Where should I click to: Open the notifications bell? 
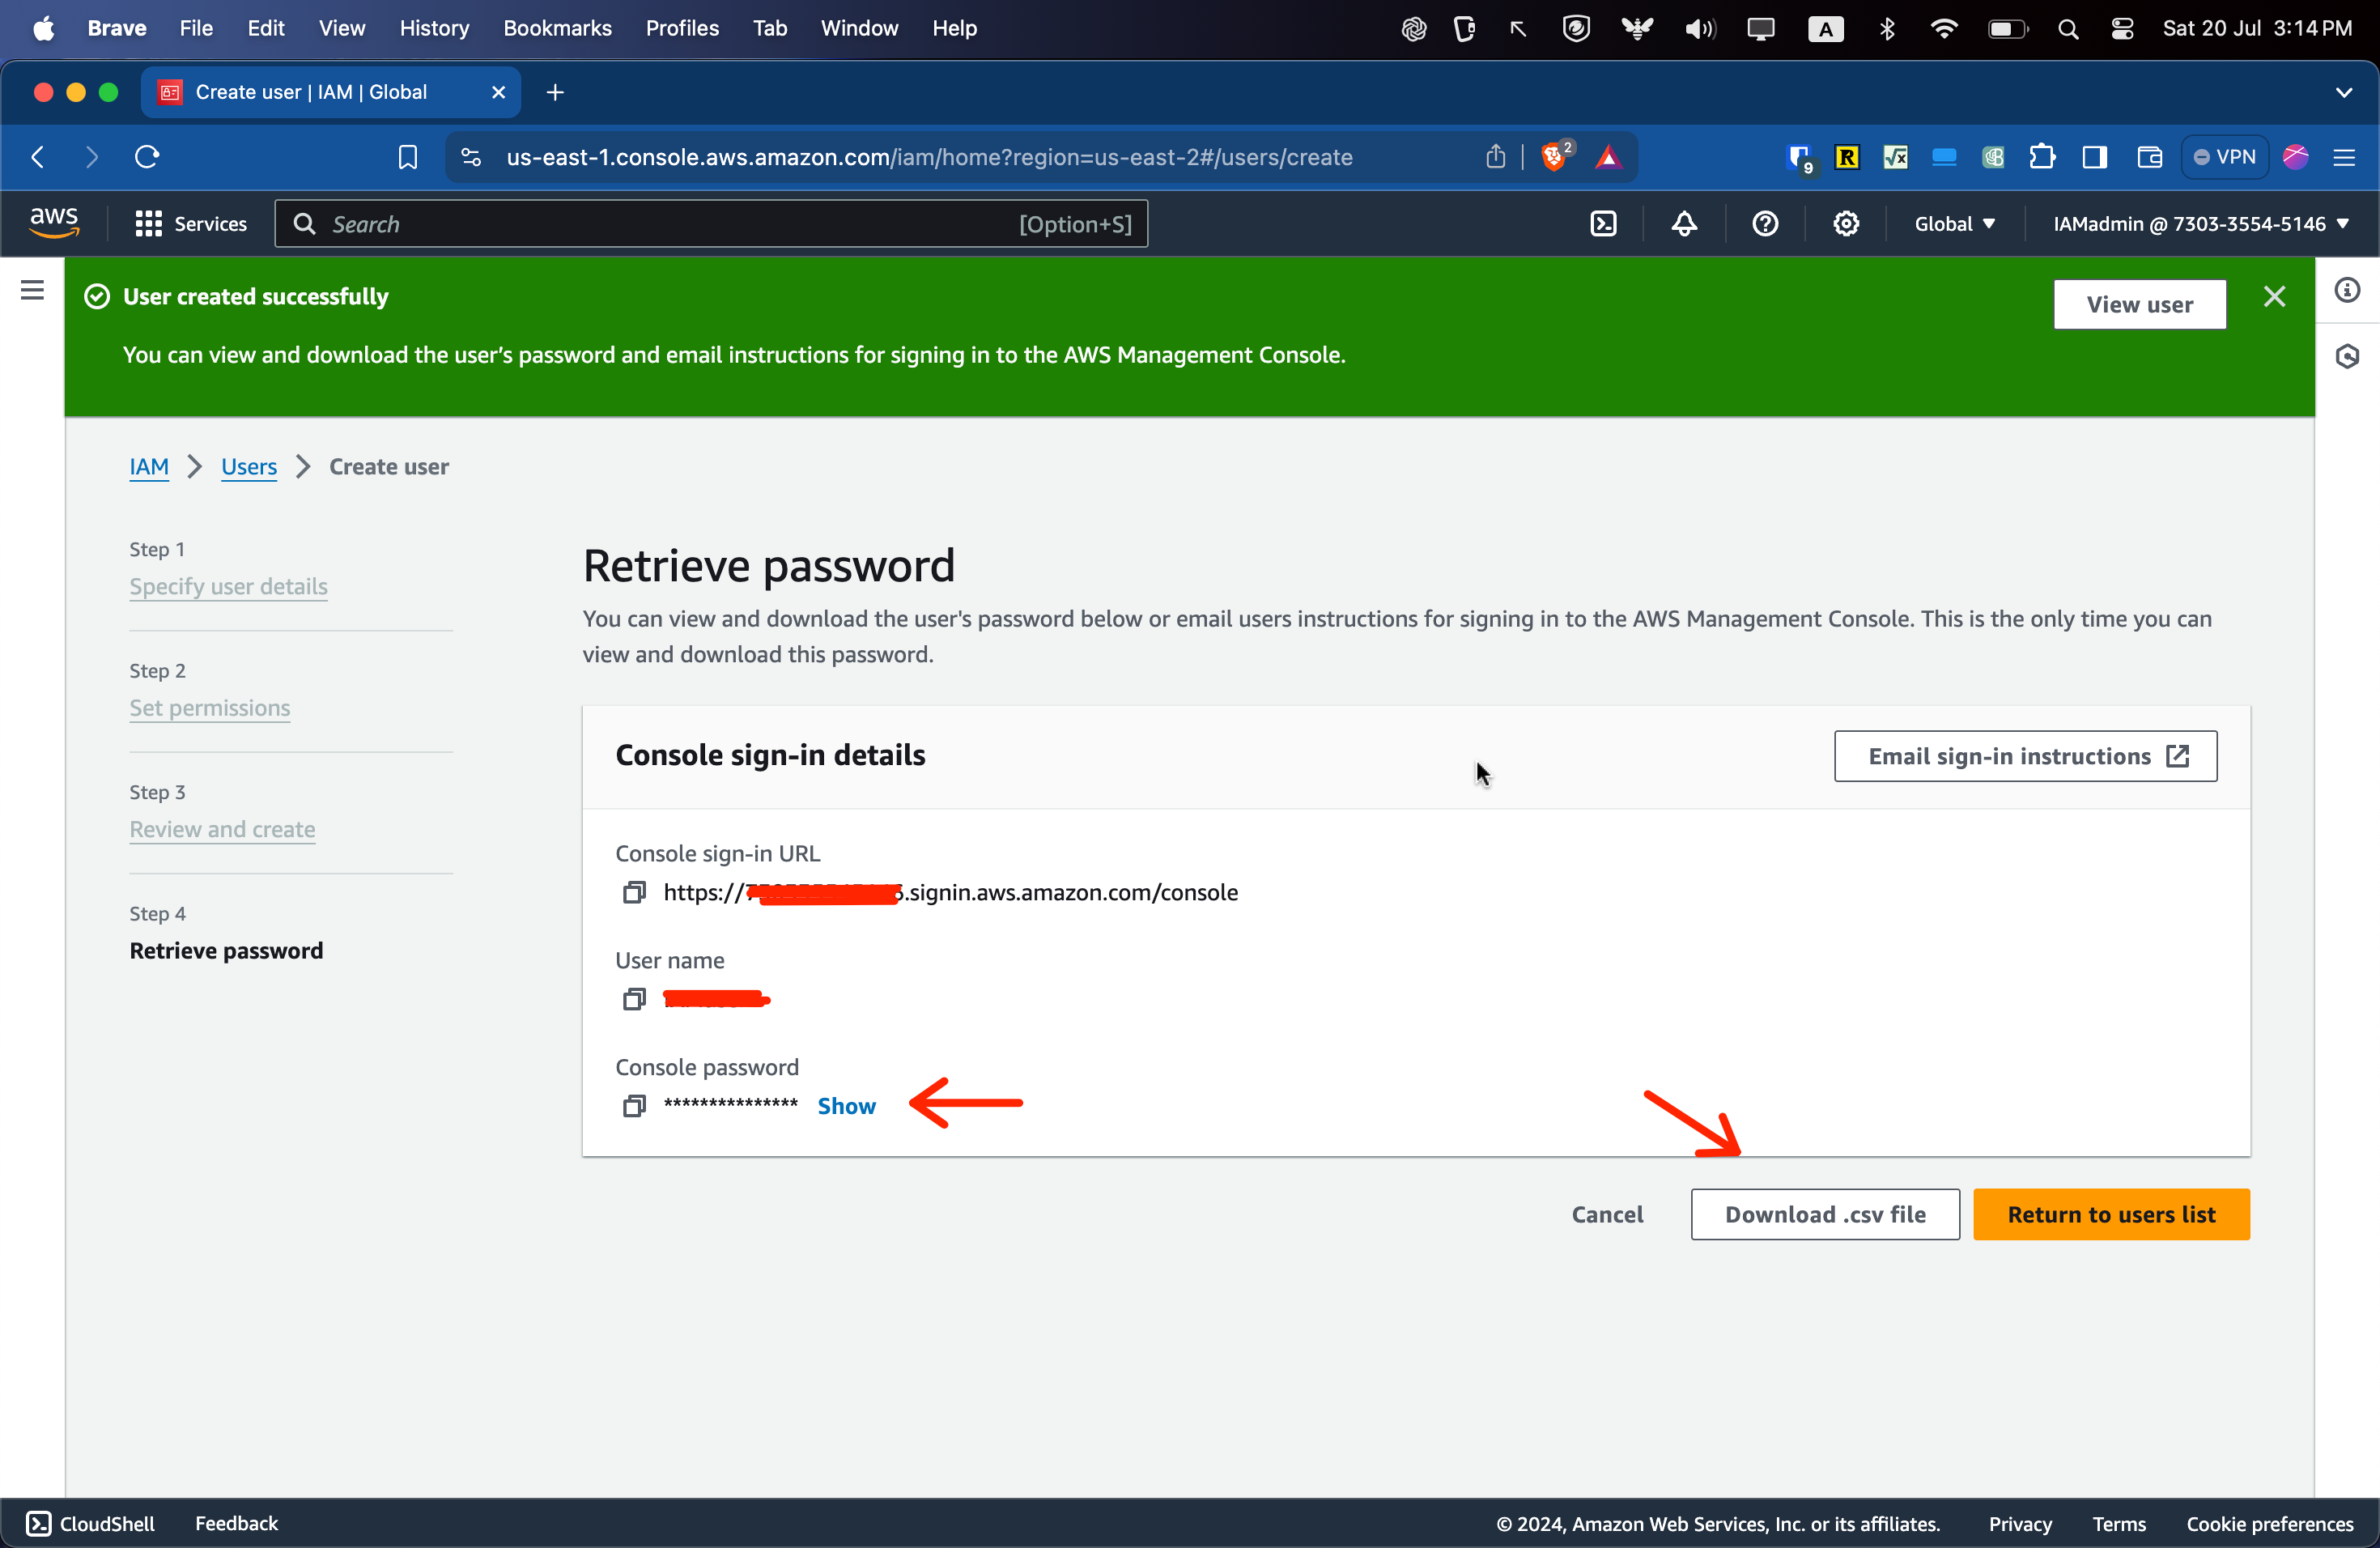[1684, 224]
